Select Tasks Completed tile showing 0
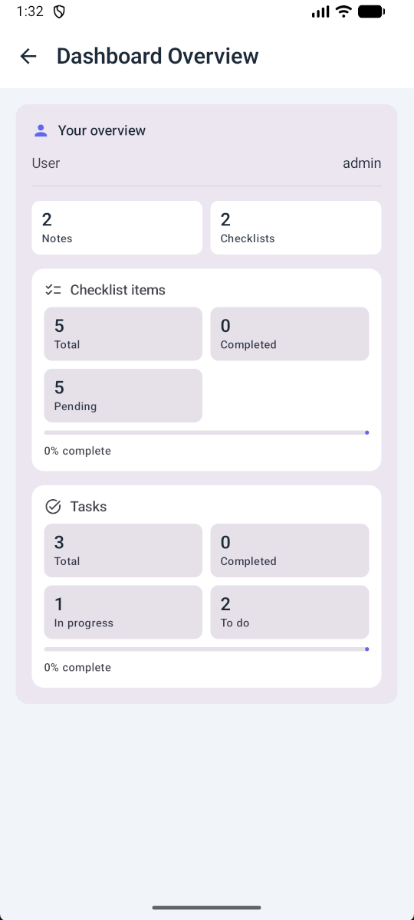 [x=290, y=550]
